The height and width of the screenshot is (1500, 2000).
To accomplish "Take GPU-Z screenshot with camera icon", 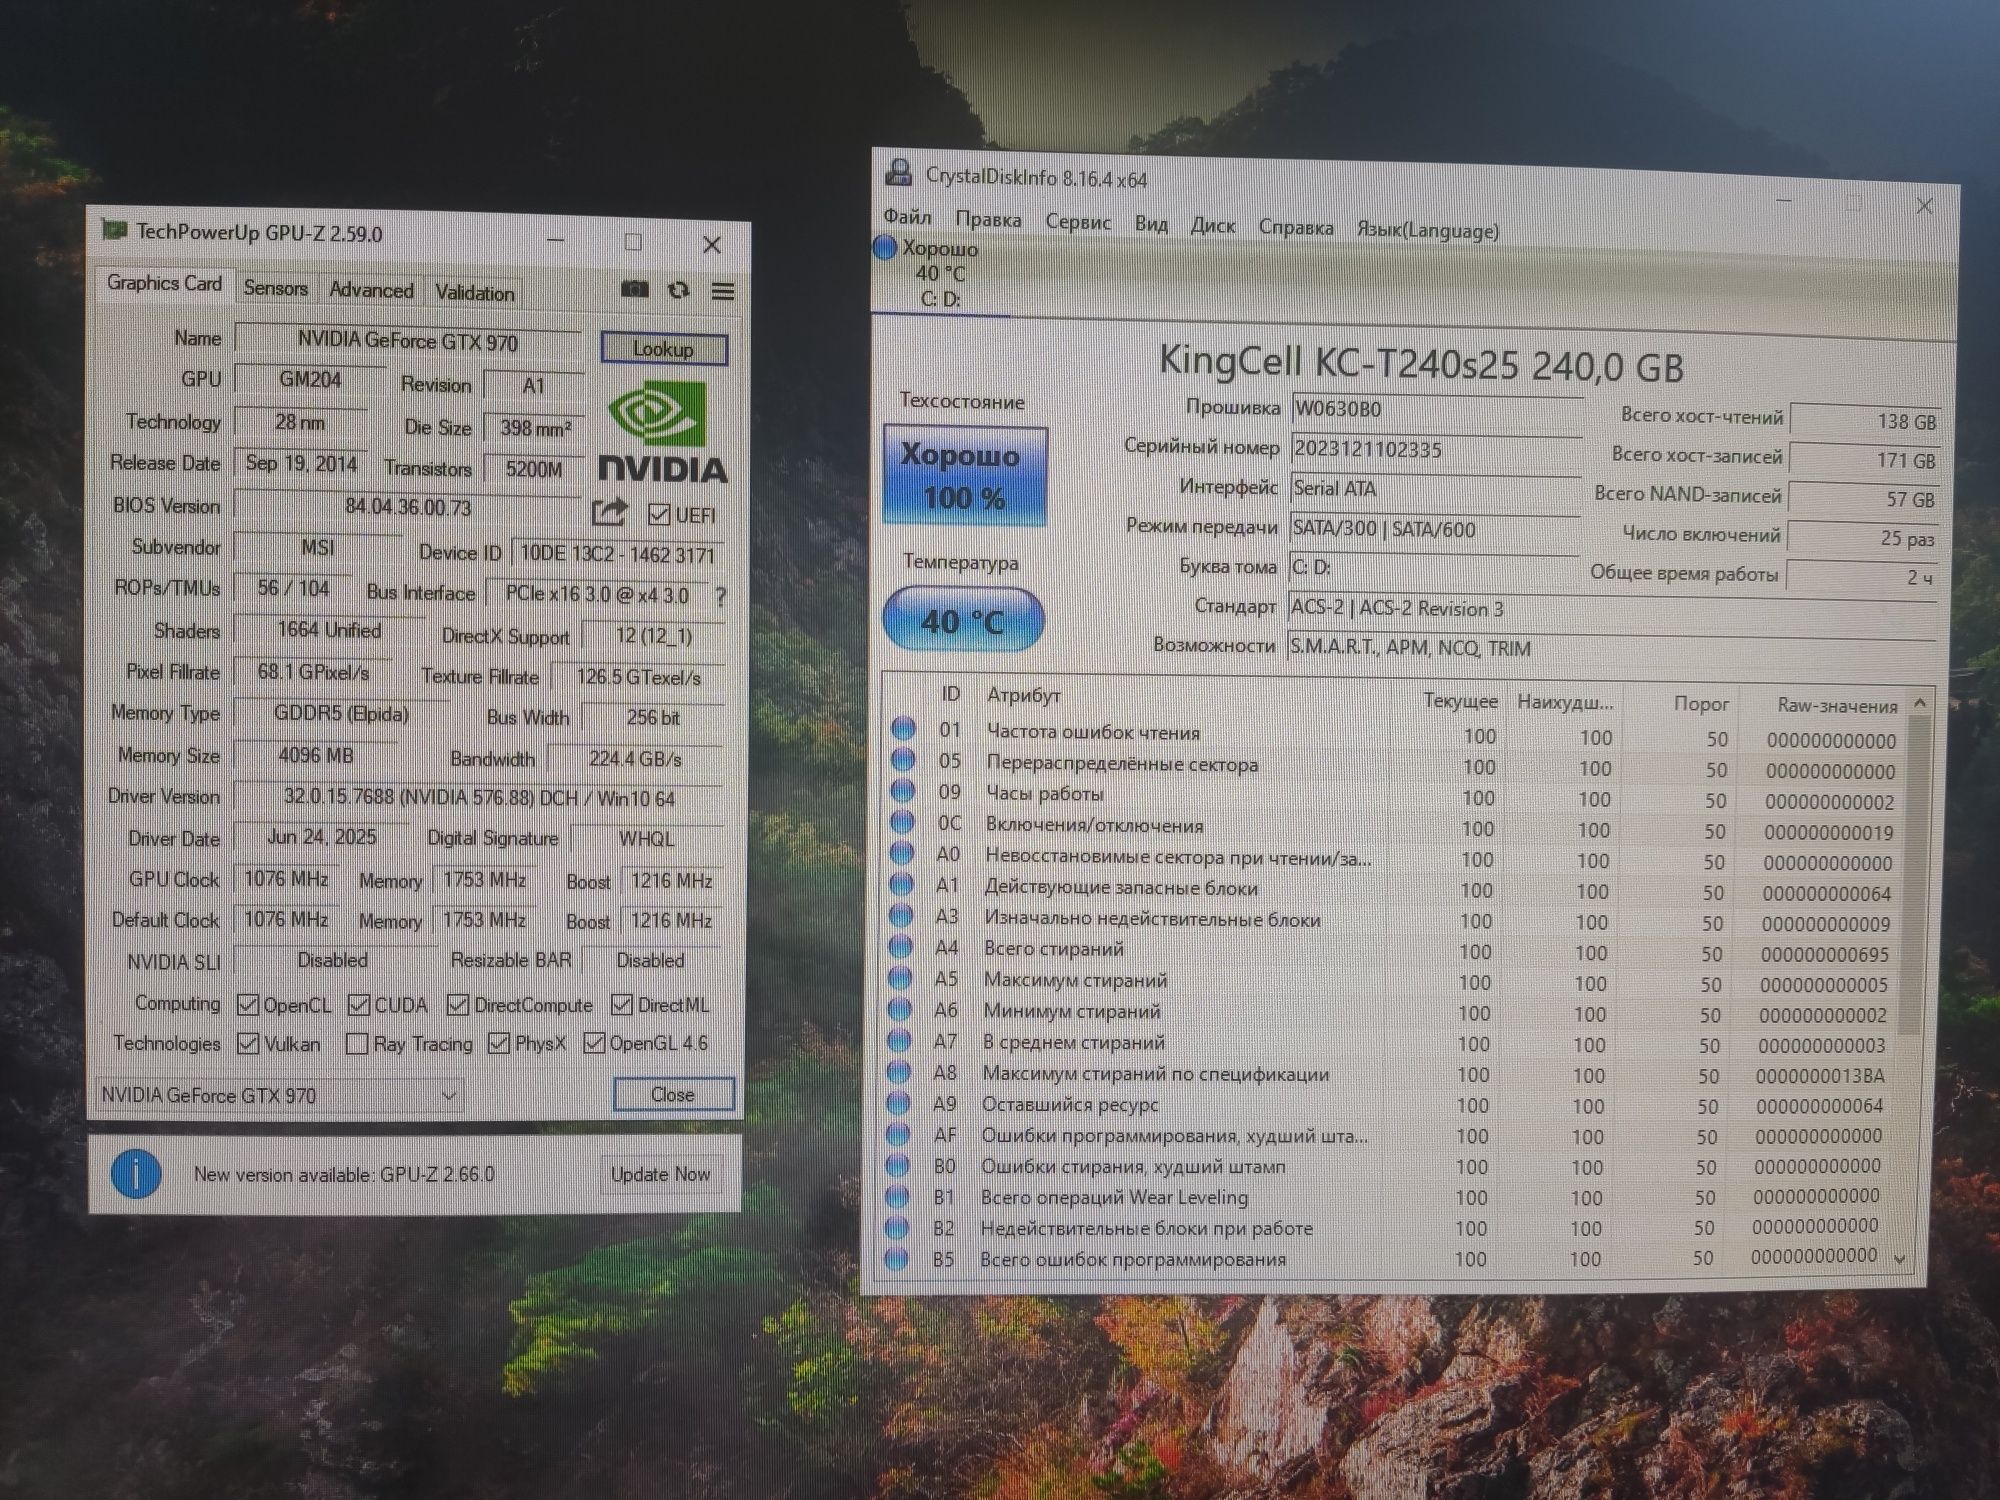I will tap(634, 290).
